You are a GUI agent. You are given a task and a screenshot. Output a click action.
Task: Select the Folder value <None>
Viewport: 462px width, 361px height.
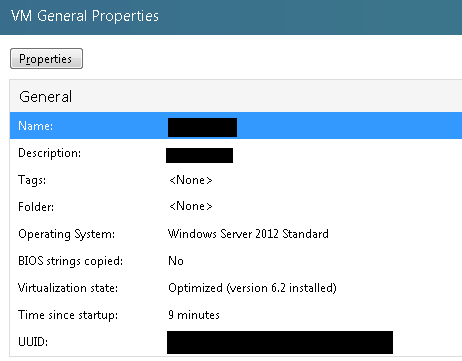(x=191, y=206)
